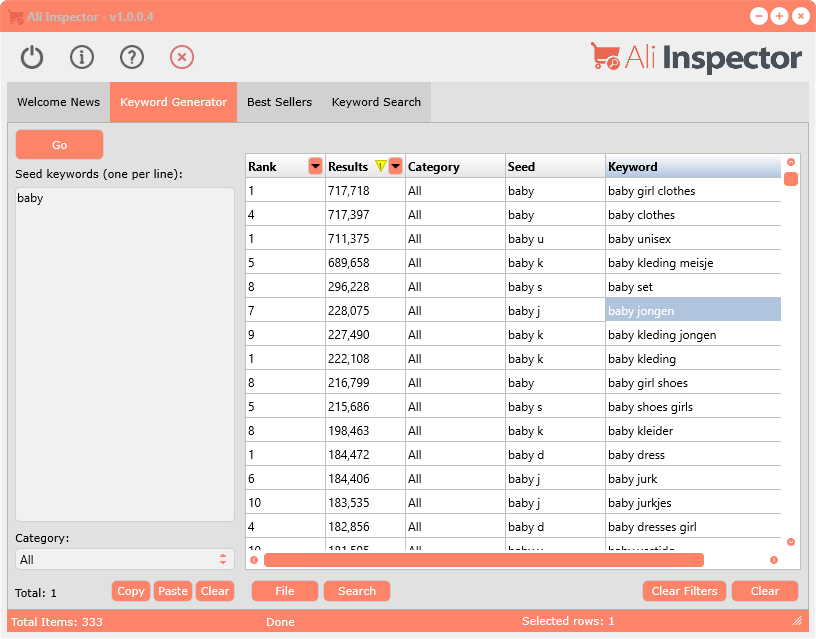This screenshot has height=639, width=816.
Task: Click the 296,228 results value
Action: [x=349, y=287]
